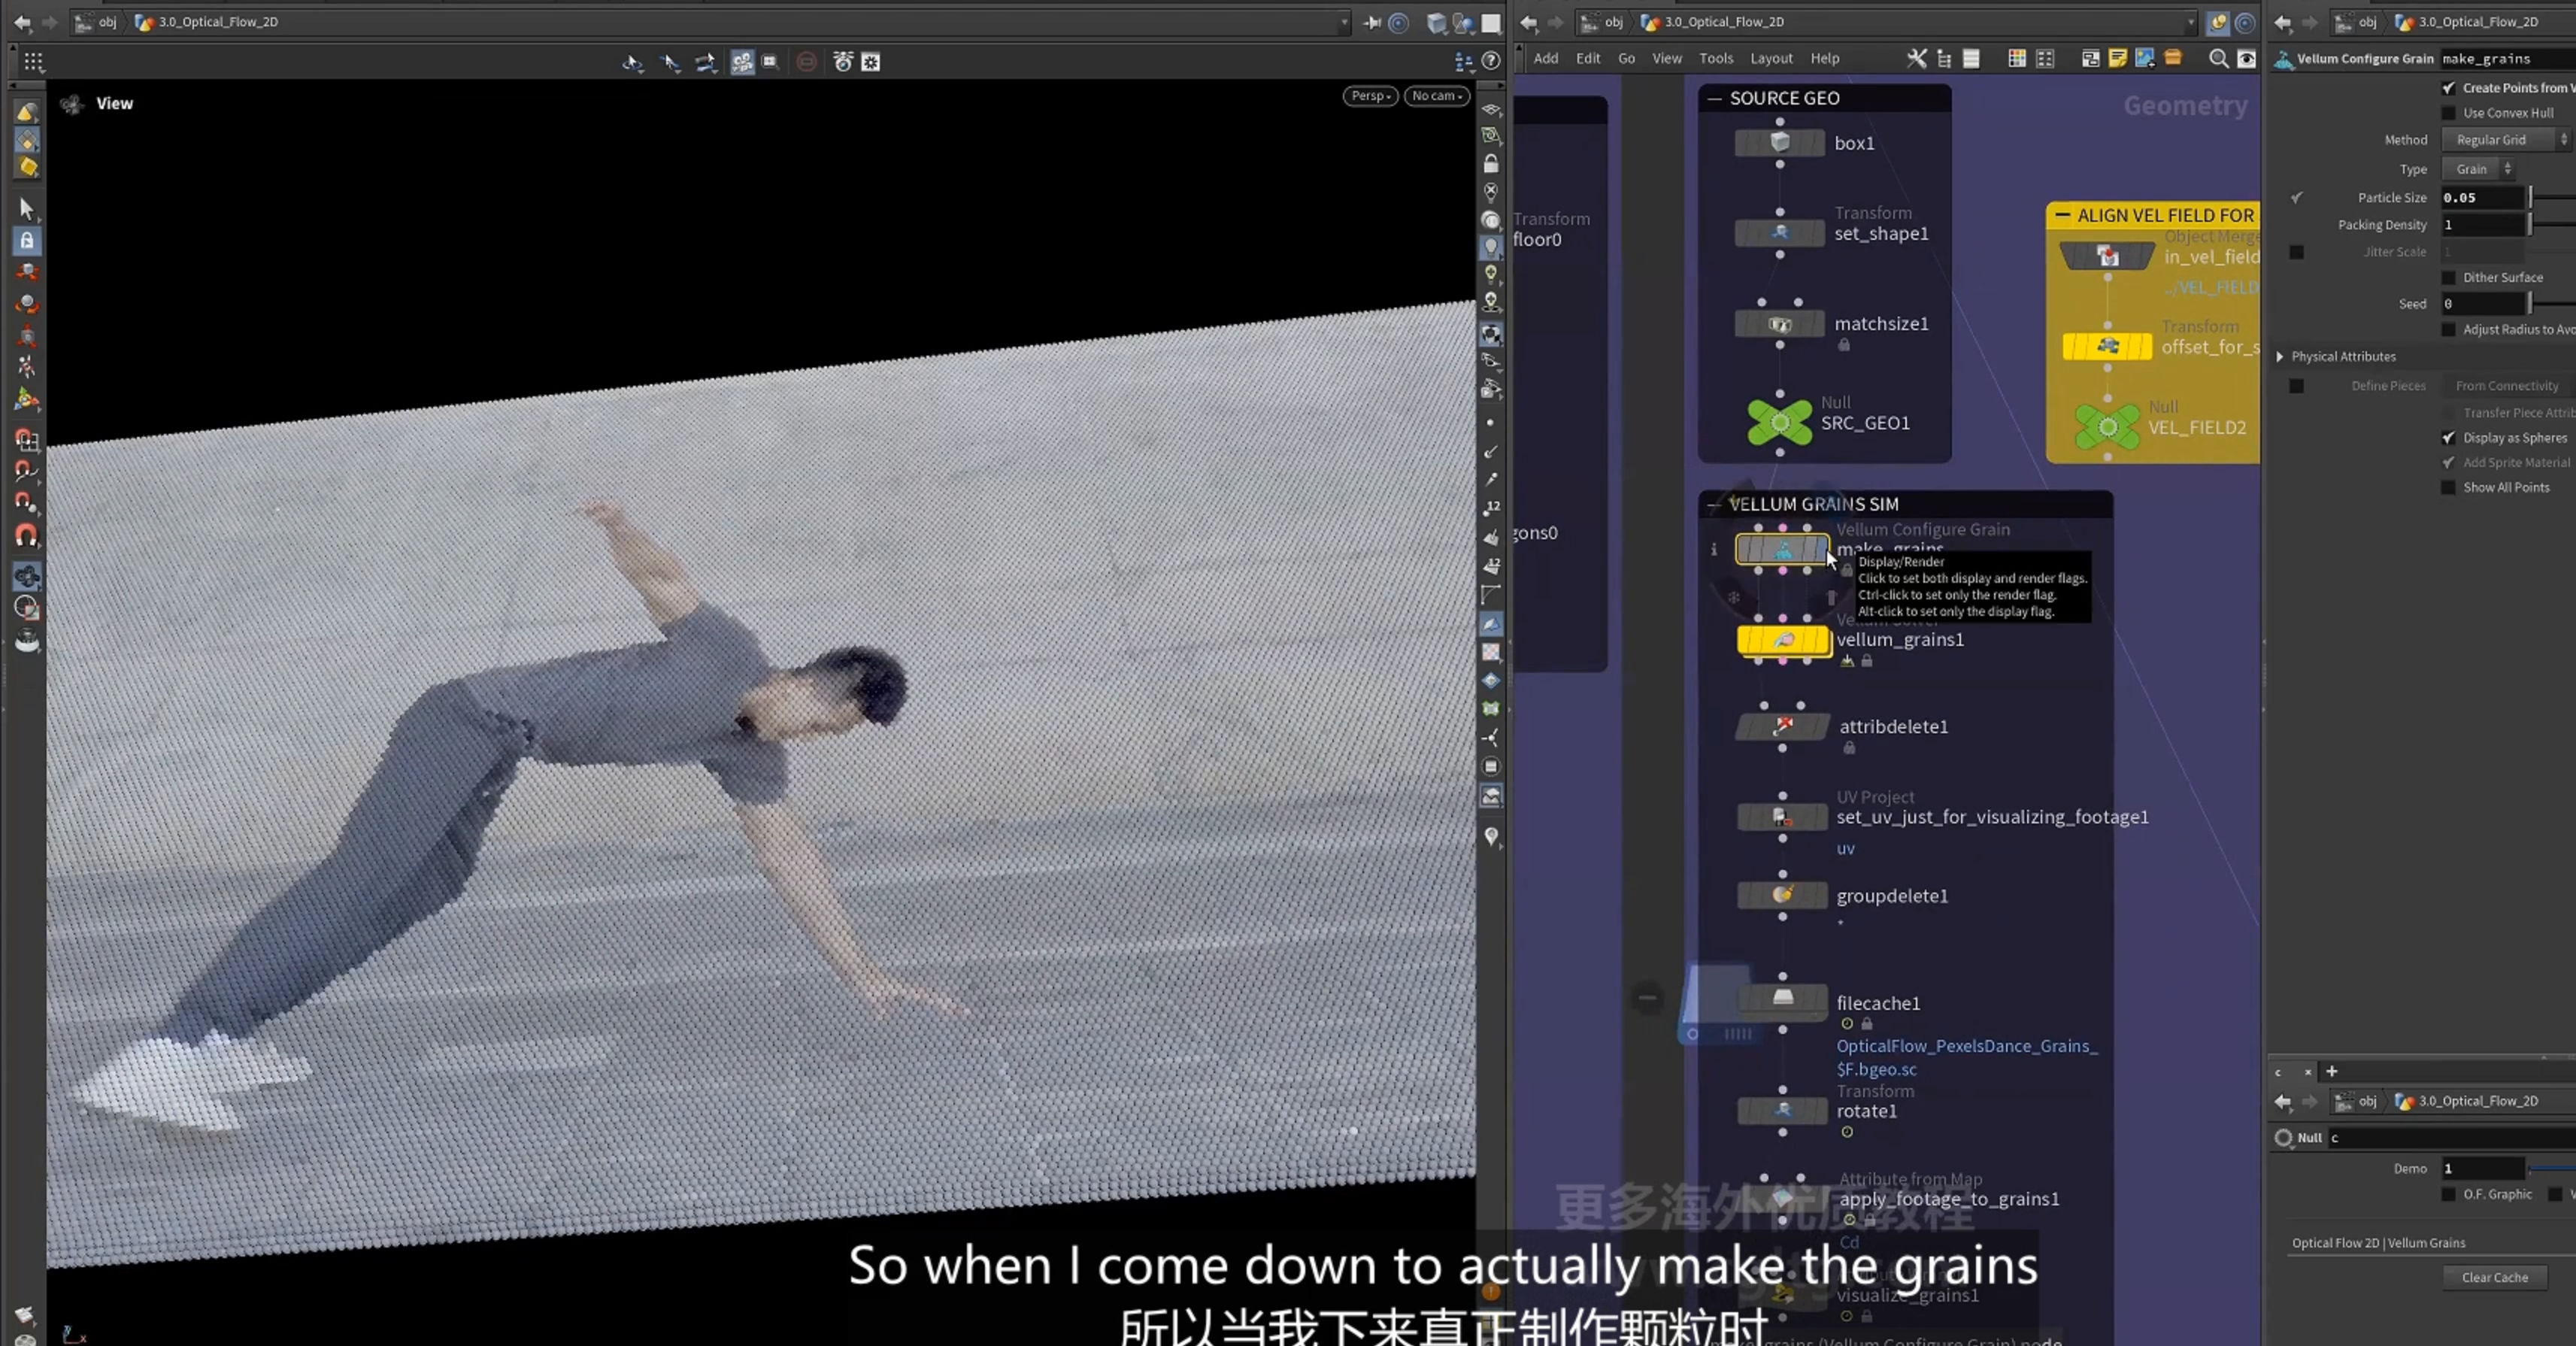Open the Layout menu
Screen dimensions: 2576x1346
pyautogui.click(x=1771, y=59)
